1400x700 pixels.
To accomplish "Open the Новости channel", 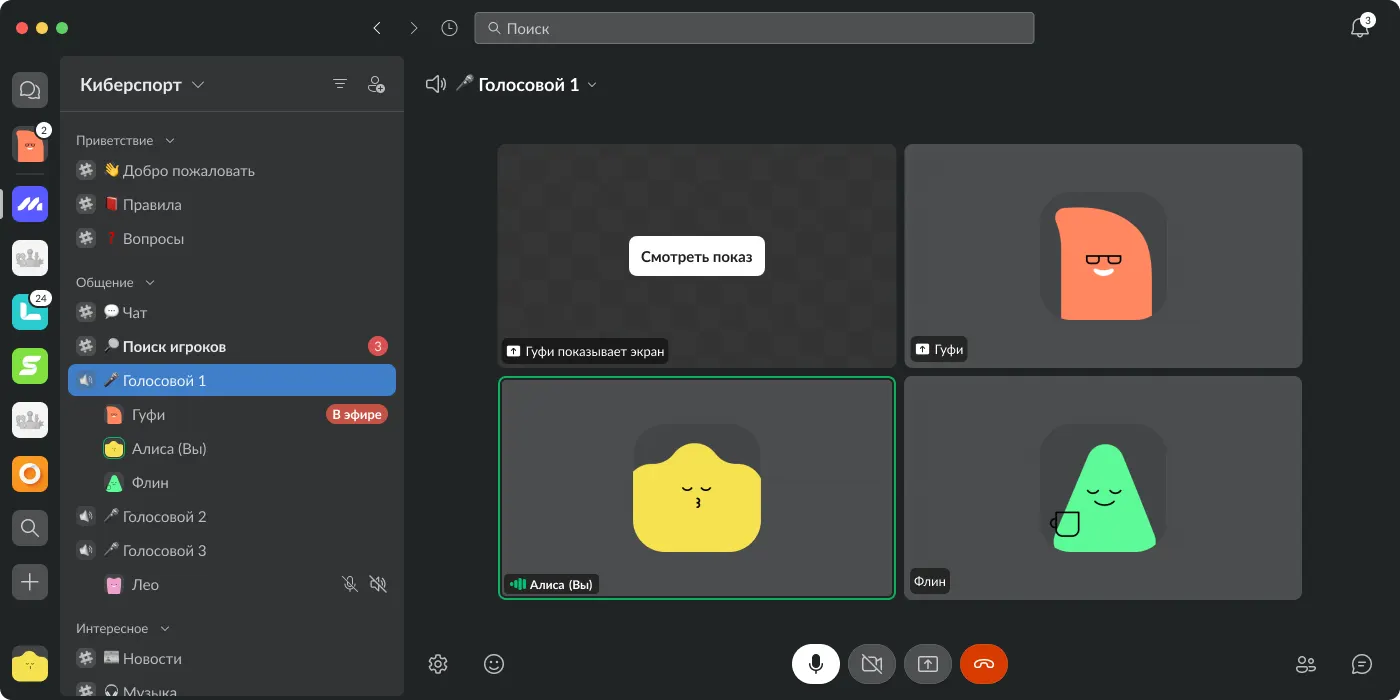I will (x=232, y=659).
